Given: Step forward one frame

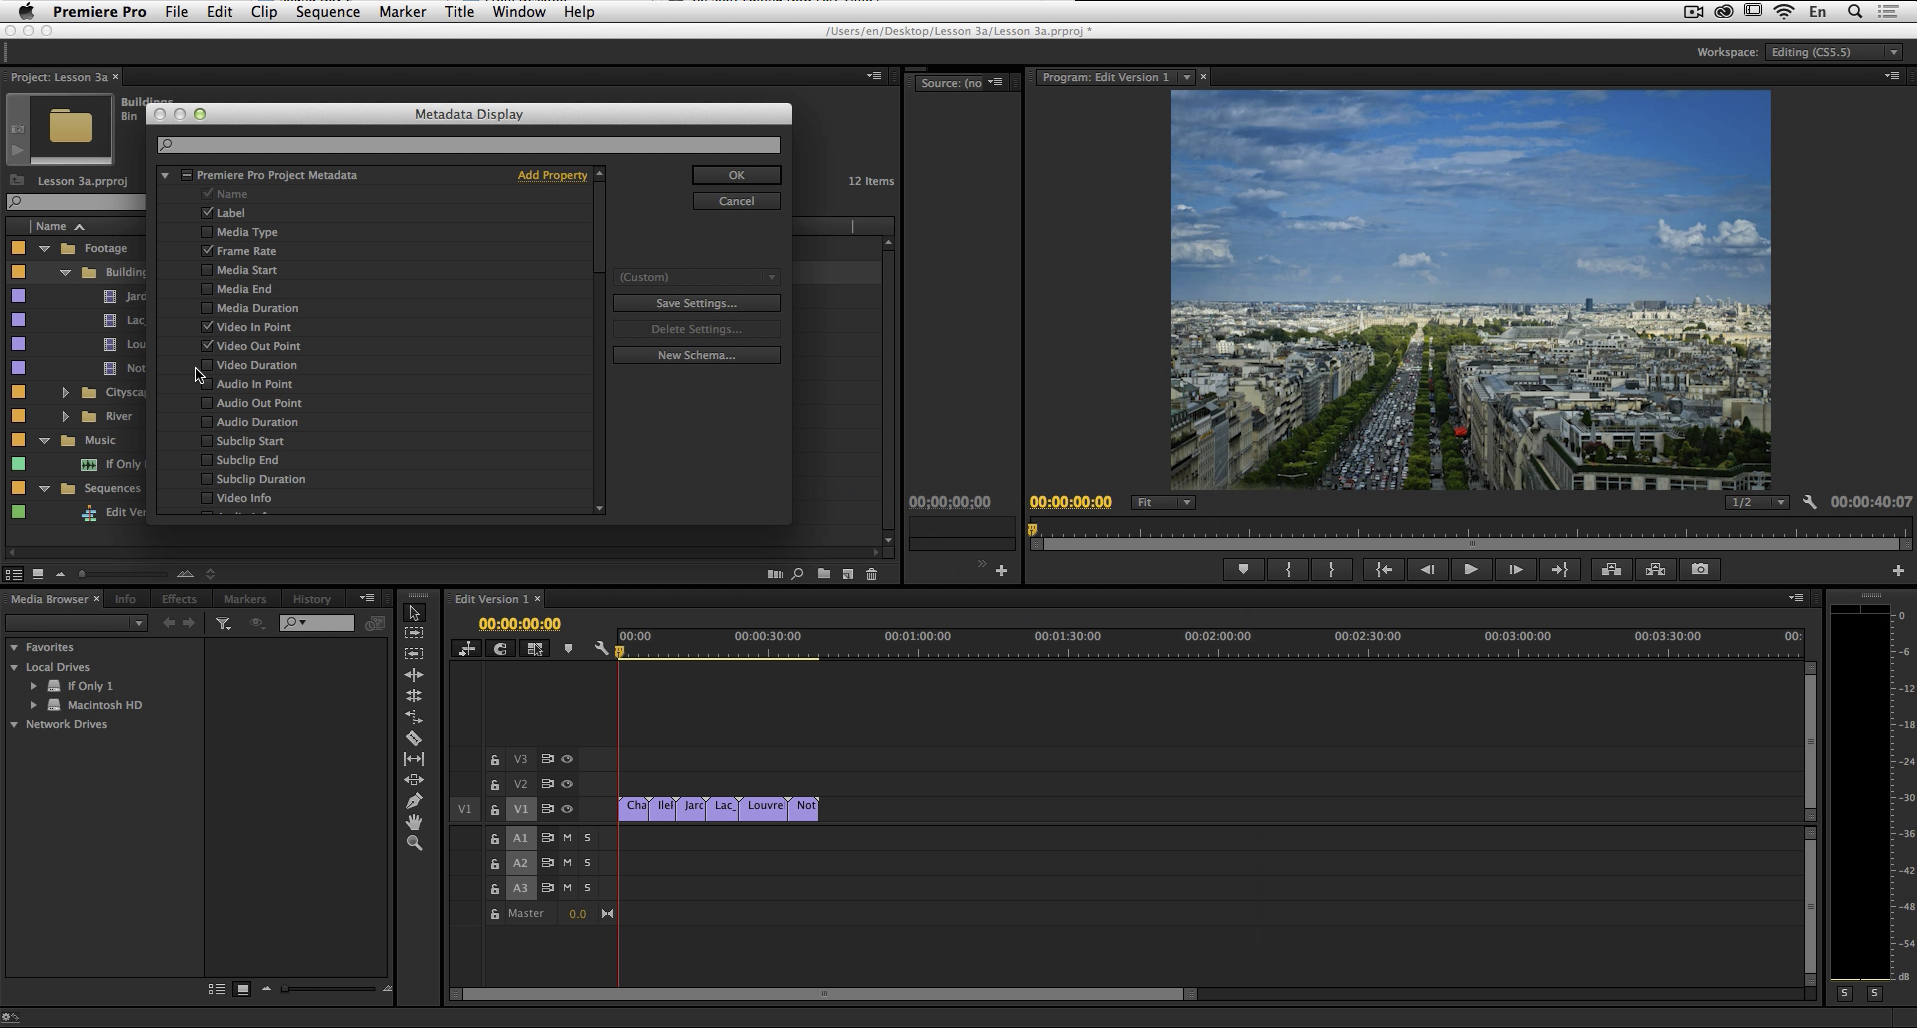Looking at the screenshot, I should [1515, 569].
